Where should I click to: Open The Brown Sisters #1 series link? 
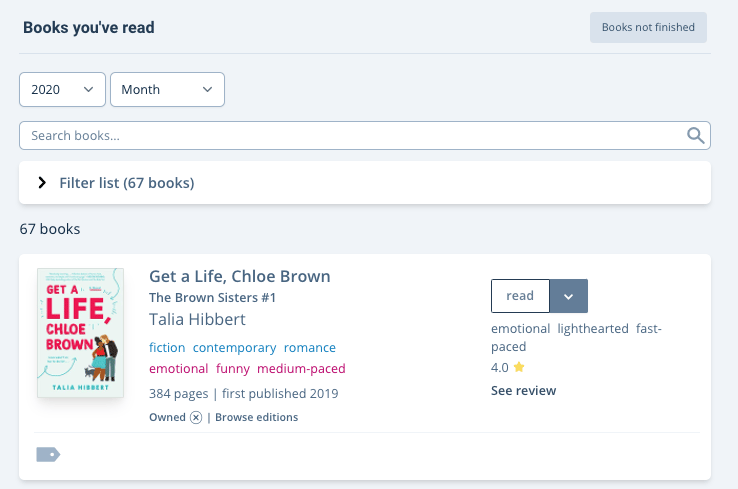tap(212, 297)
